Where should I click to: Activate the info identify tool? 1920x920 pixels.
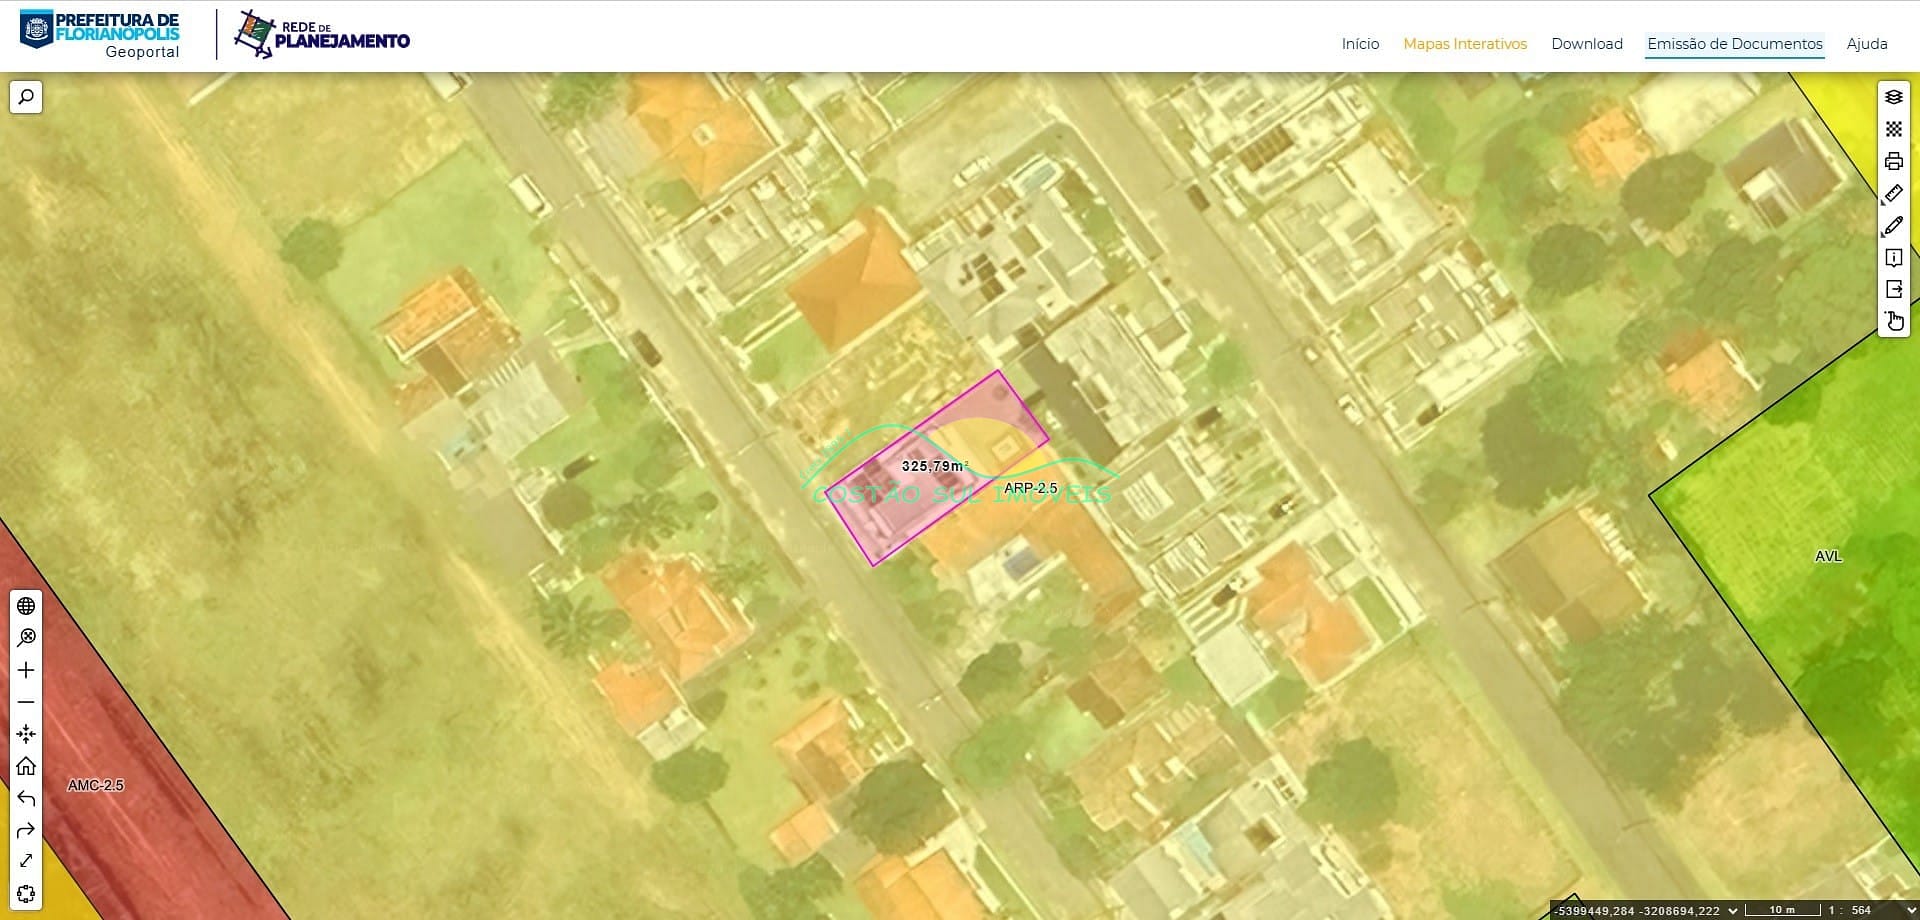(1893, 258)
